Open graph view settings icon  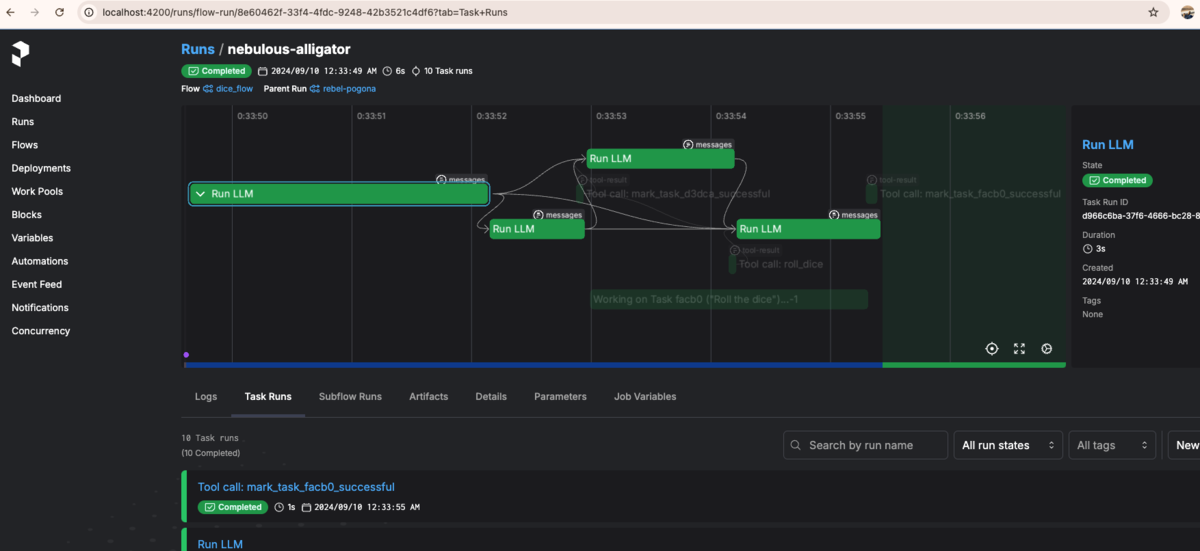pyautogui.click(x=1047, y=349)
